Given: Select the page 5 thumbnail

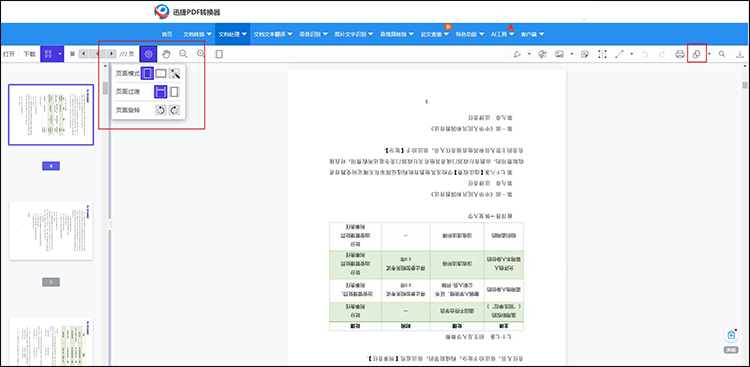Looking at the screenshot, I should pos(51,231).
